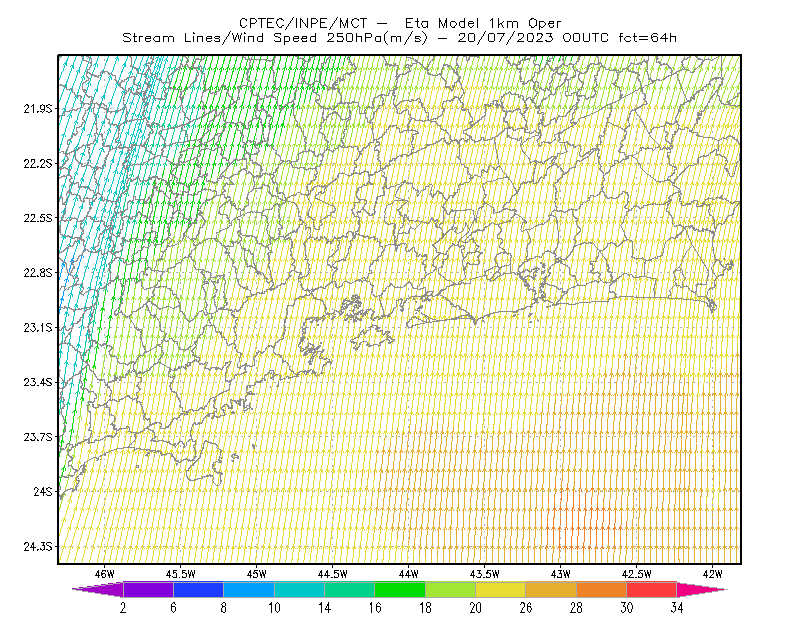Image resolution: width=800 pixels, height=618 pixels.
Task: Click the teal-green legend segment after 14
Action: point(349,589)
